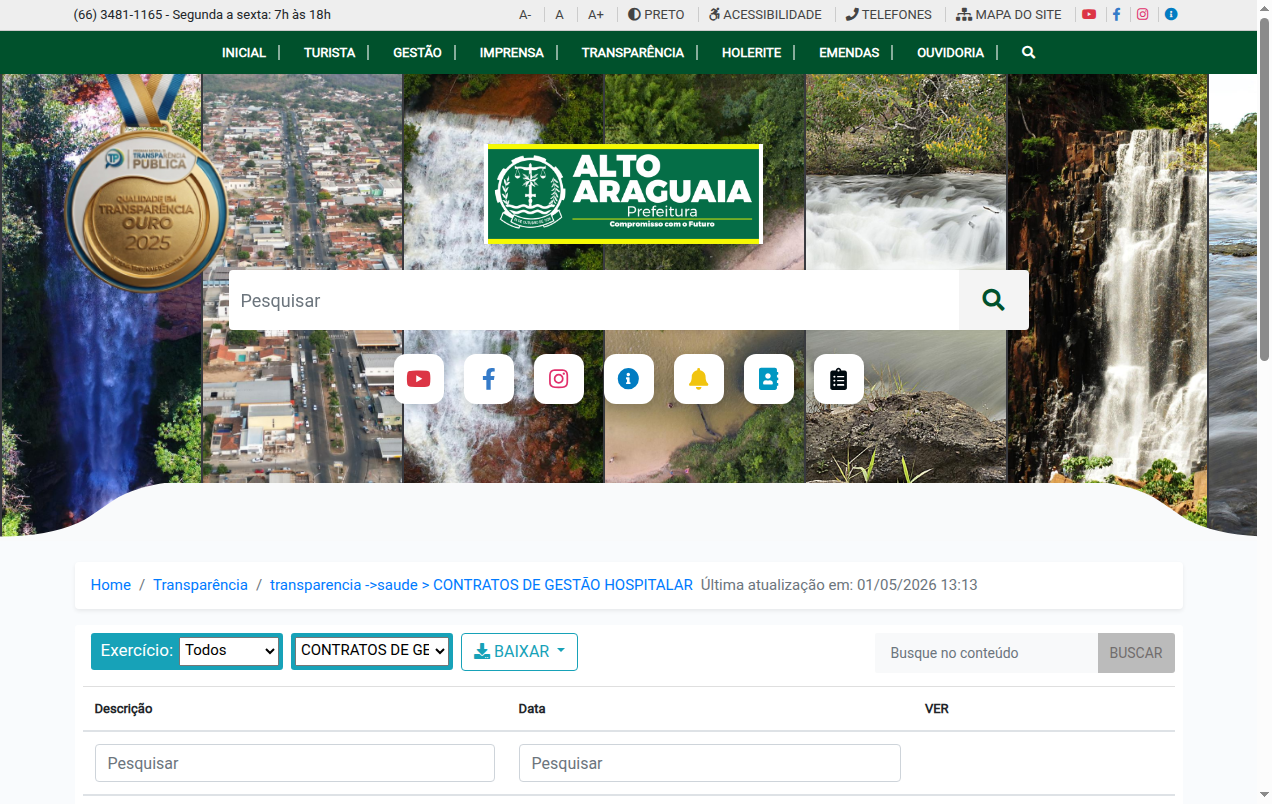Screen dimensions: 1272x804
Task: Open the GESTÃO menu item
Action: tap(417, 53)
